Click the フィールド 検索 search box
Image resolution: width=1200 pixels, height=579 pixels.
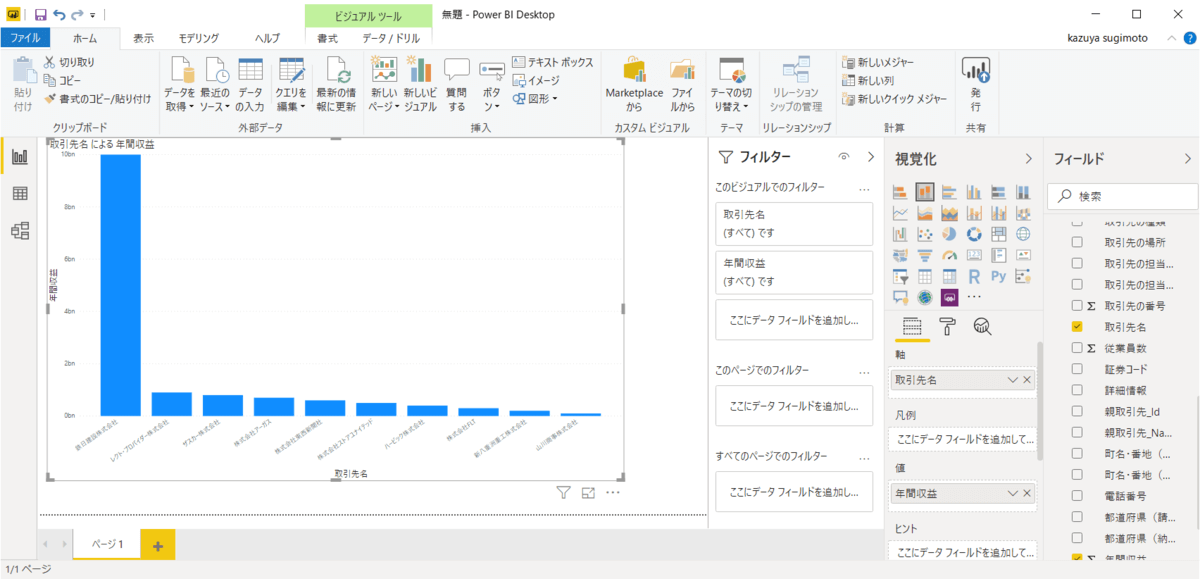click(1120, 196)
